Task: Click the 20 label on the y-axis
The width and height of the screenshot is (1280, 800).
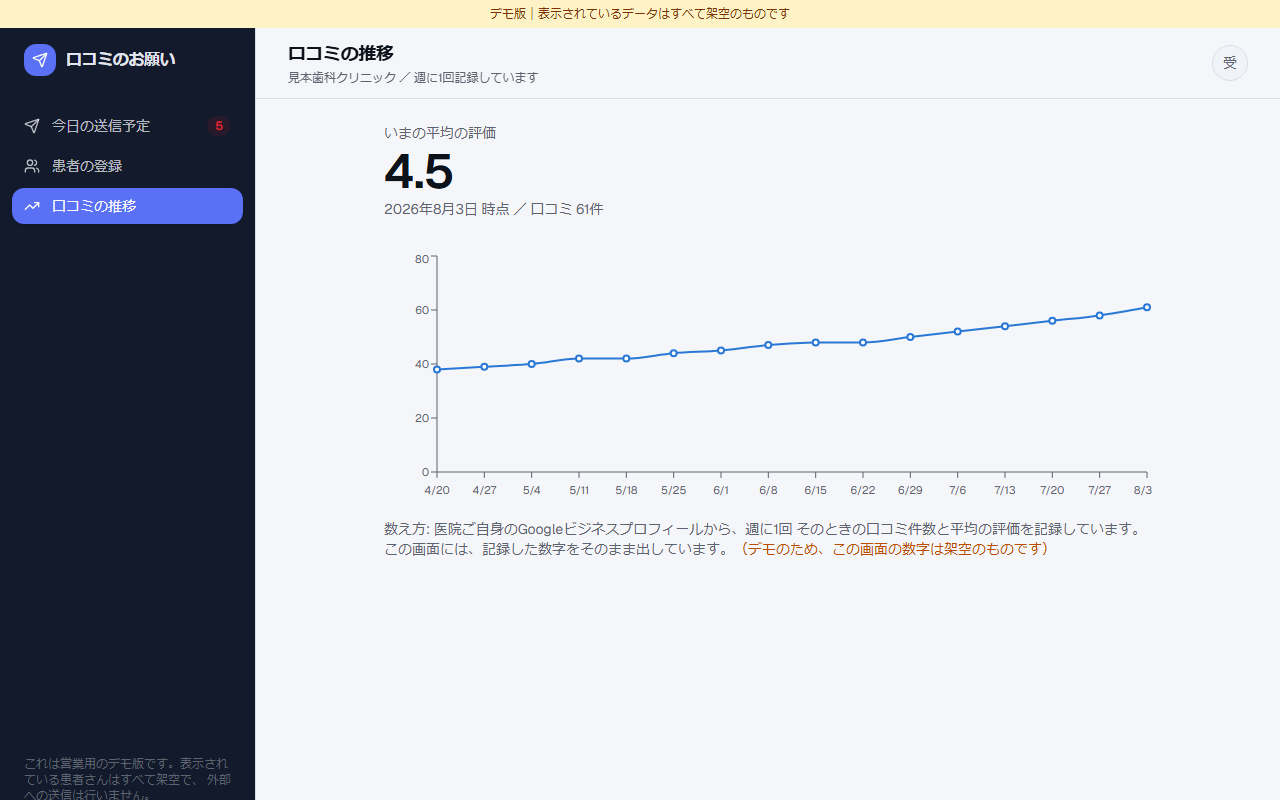Action: pos(421,418)
